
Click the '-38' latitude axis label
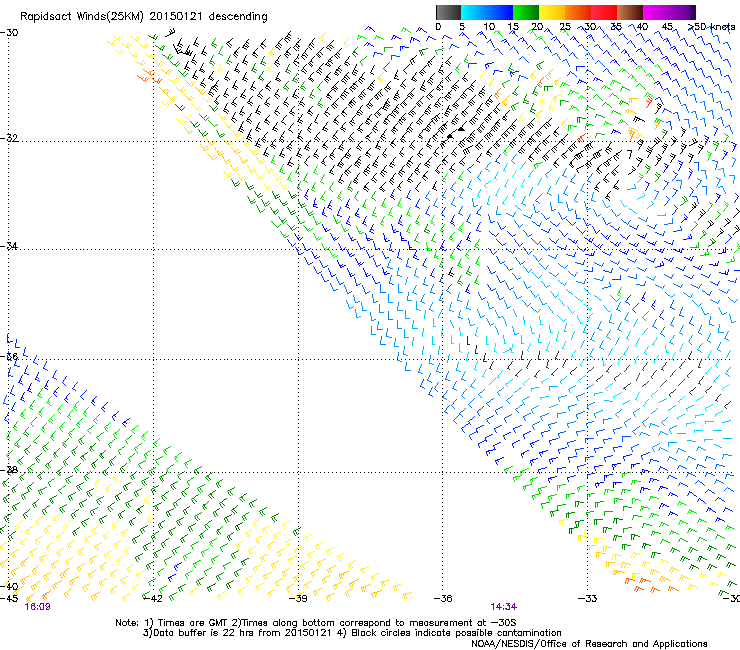tap(9, 470)
